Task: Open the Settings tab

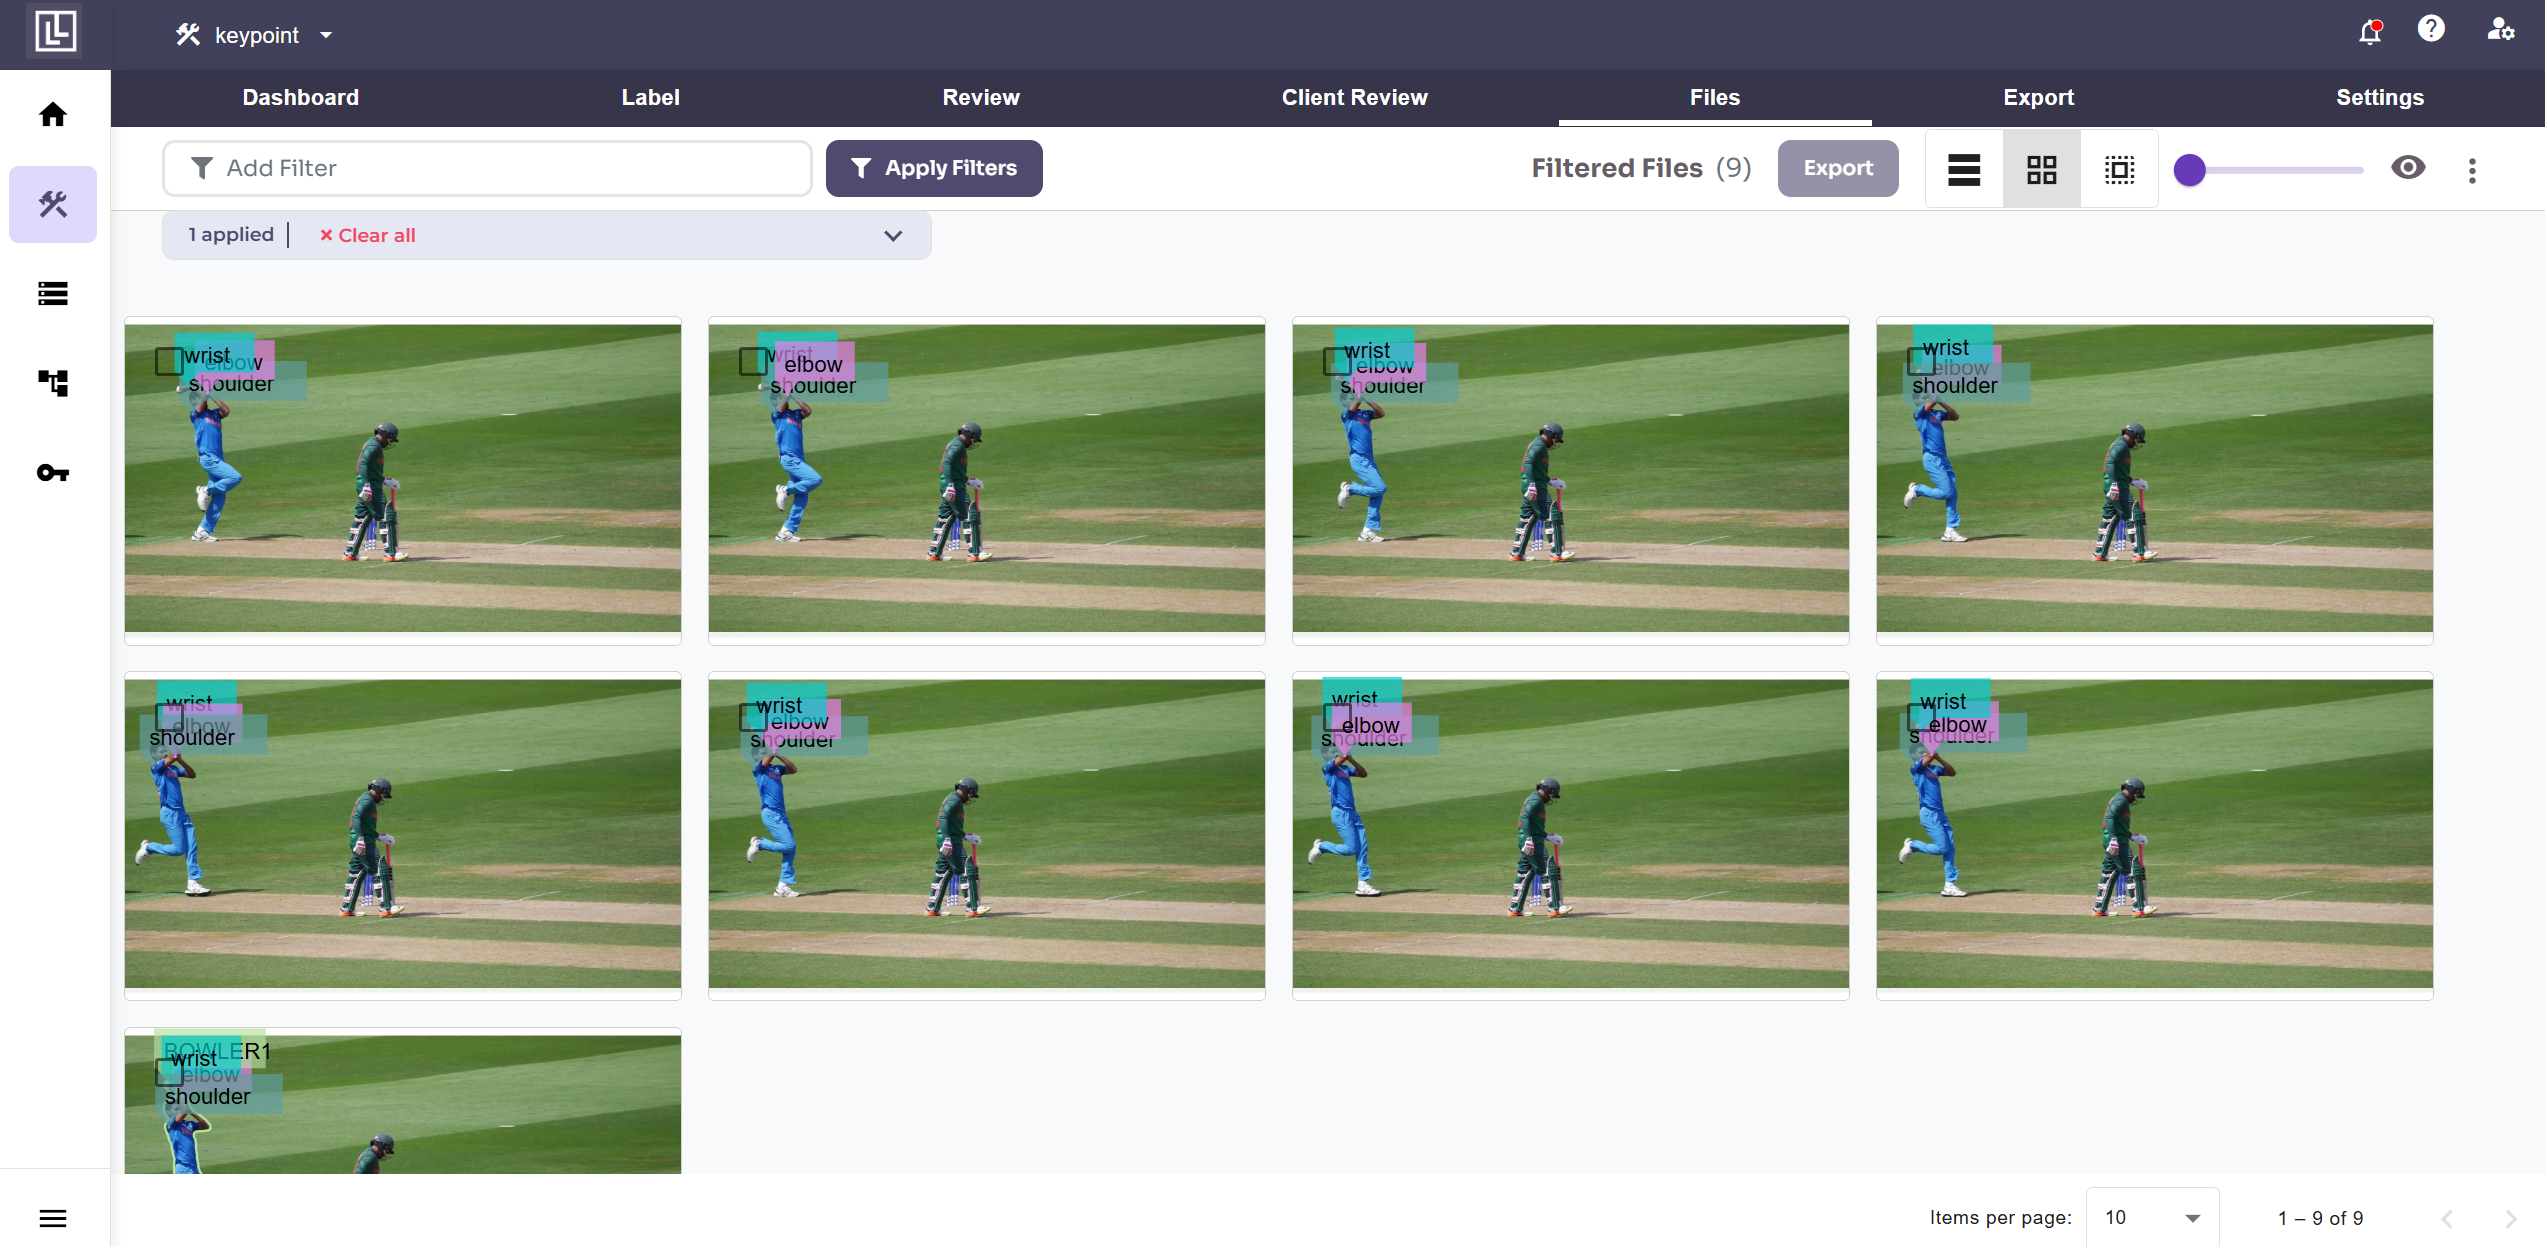Action: coord(2379,97)
